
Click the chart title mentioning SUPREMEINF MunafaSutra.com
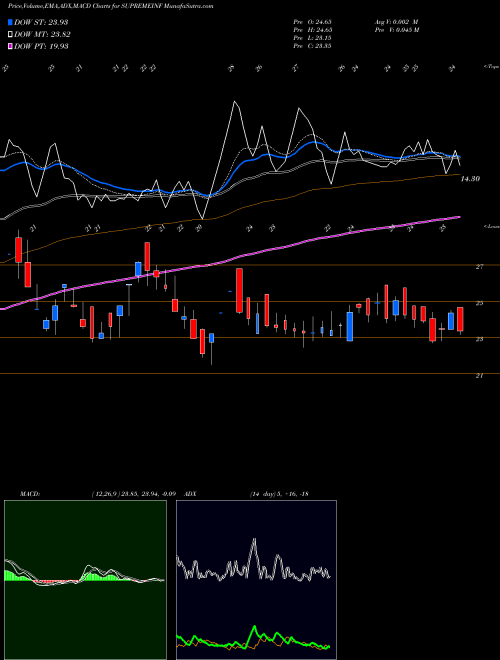coord(110,6)
